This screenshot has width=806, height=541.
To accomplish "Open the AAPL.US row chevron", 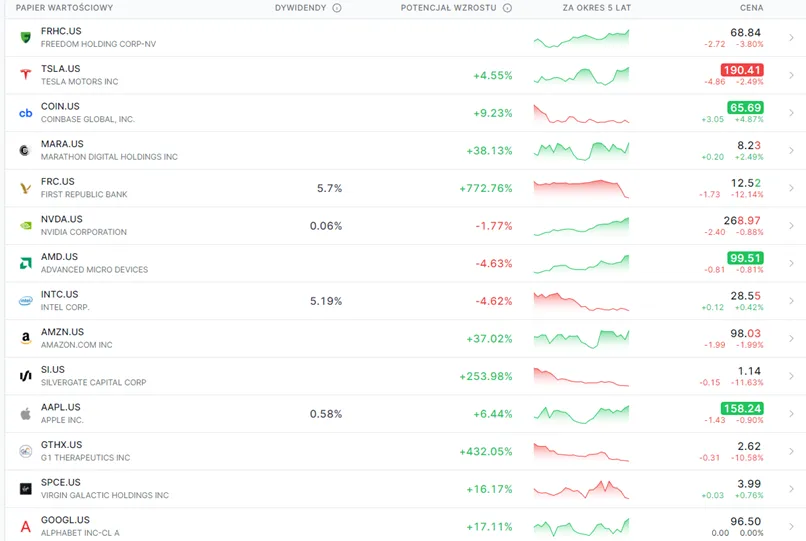I will coord(791,413).
